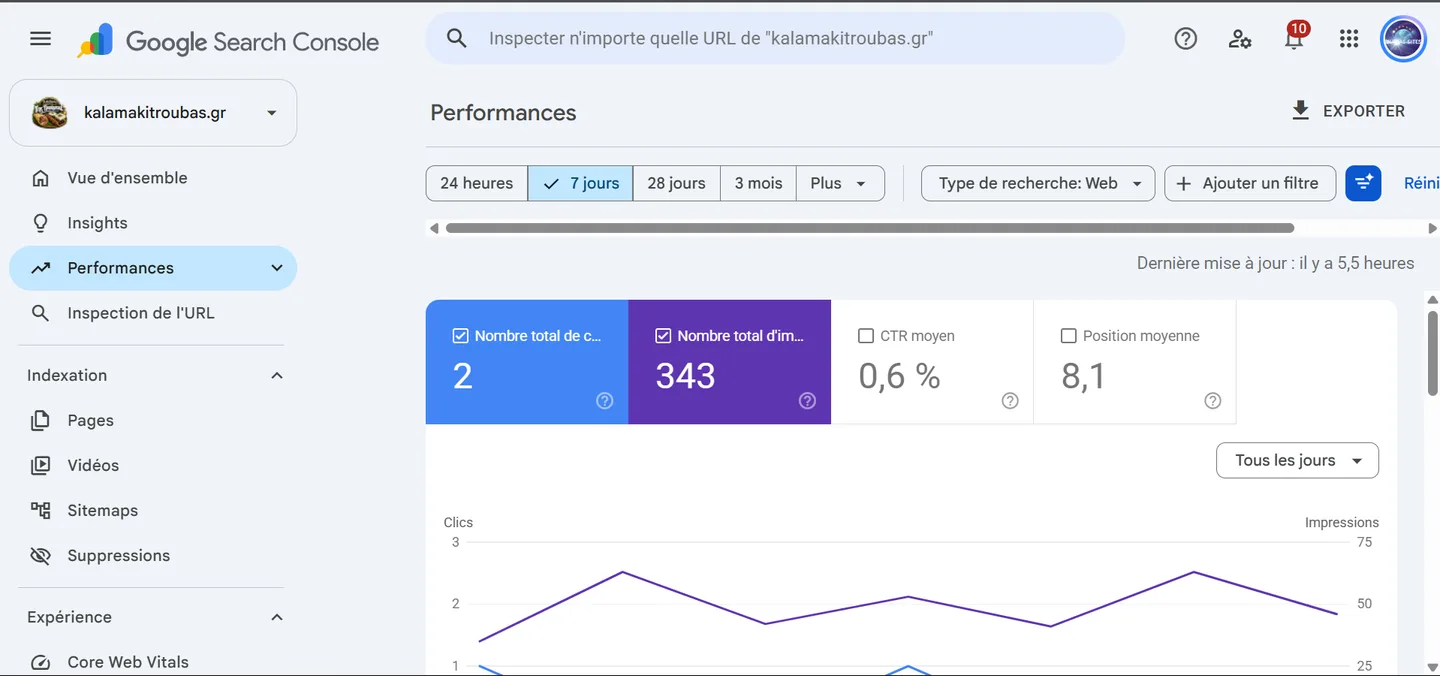Click the home icon for Vue d'ensemble
The width and height of the screenshot is (1440, 676).
pyautogui.click(x=41, y=178)
